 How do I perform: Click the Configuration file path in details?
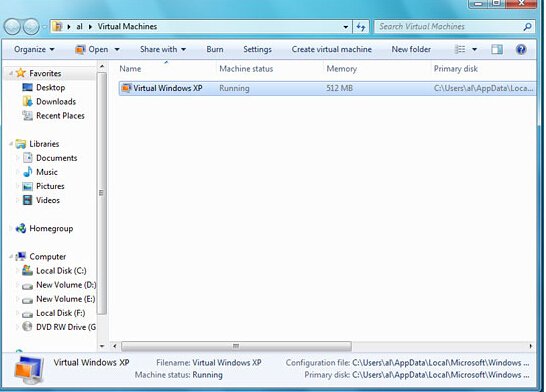[x=440, y=363]
